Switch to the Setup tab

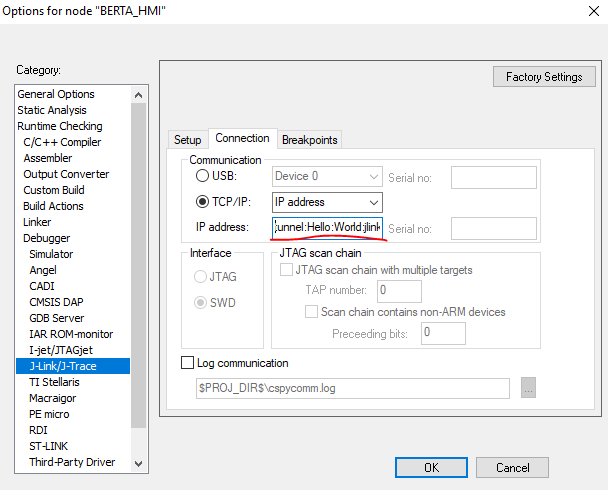[x=188, y=140]
